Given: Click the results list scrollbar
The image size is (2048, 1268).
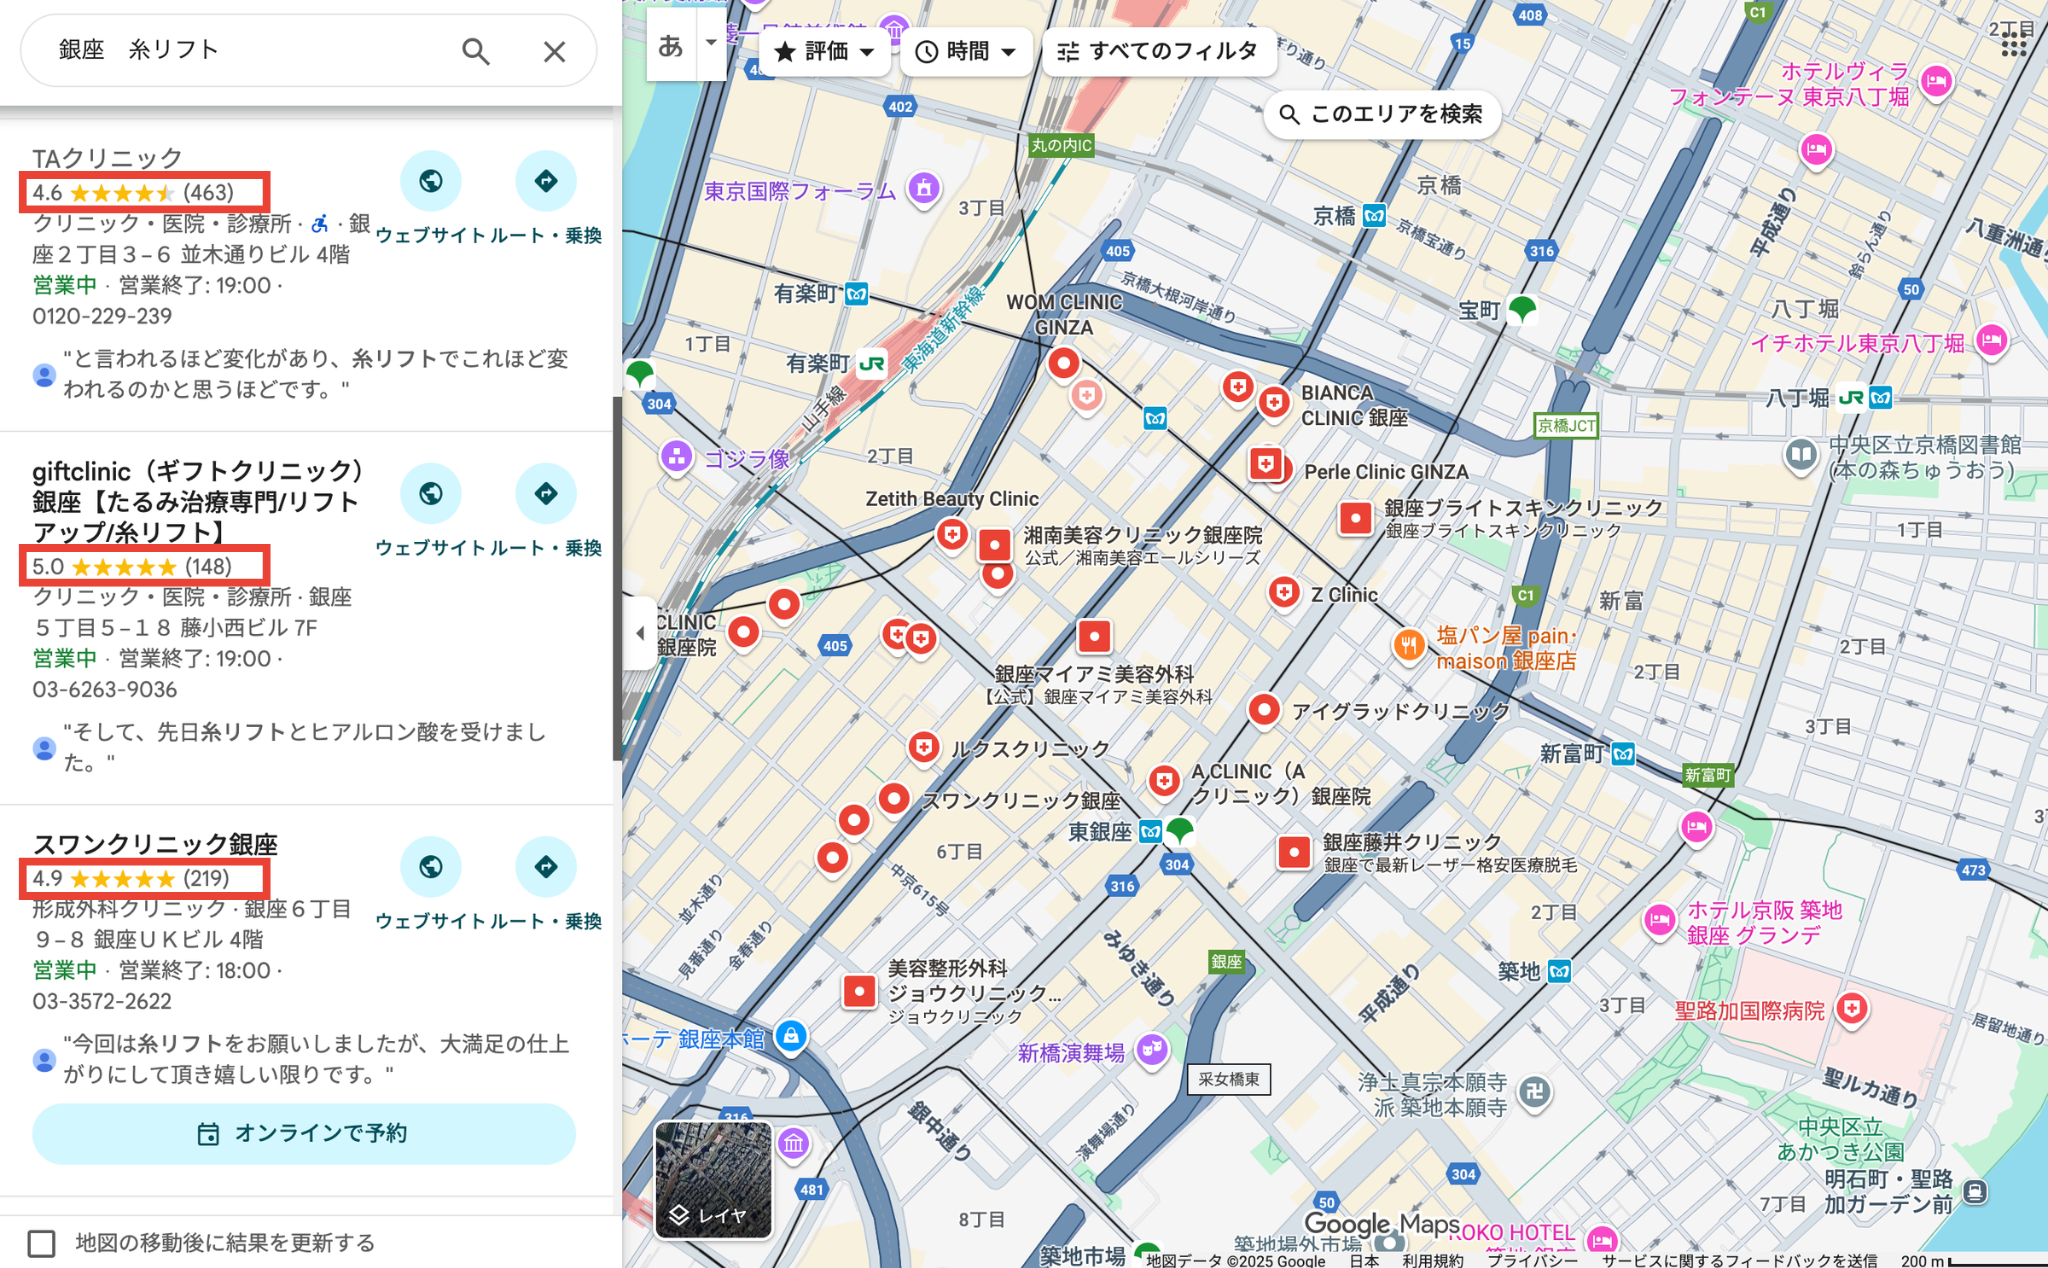Looking at the screenshot, I should pyautogui.click(x=617, y=580).
